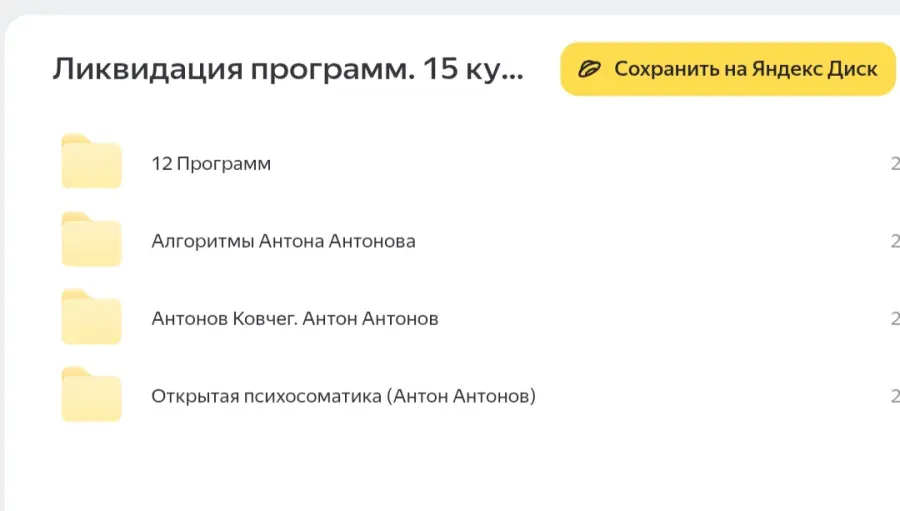The height and width of the screenshot is (511, 900).
Task: Click the cut-off date of Открытая психосоматика
Action: (x=894, y=396)
